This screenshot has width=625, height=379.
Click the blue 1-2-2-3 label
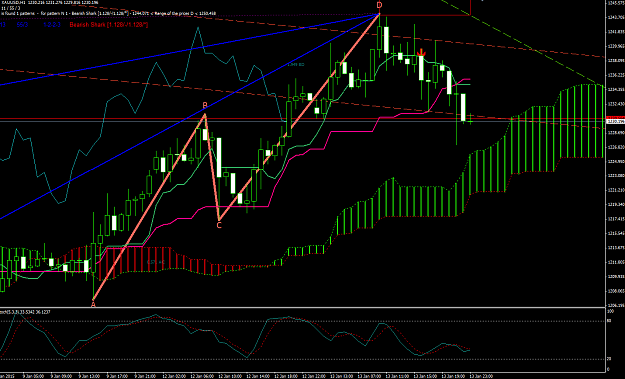(x=52, y=25)
